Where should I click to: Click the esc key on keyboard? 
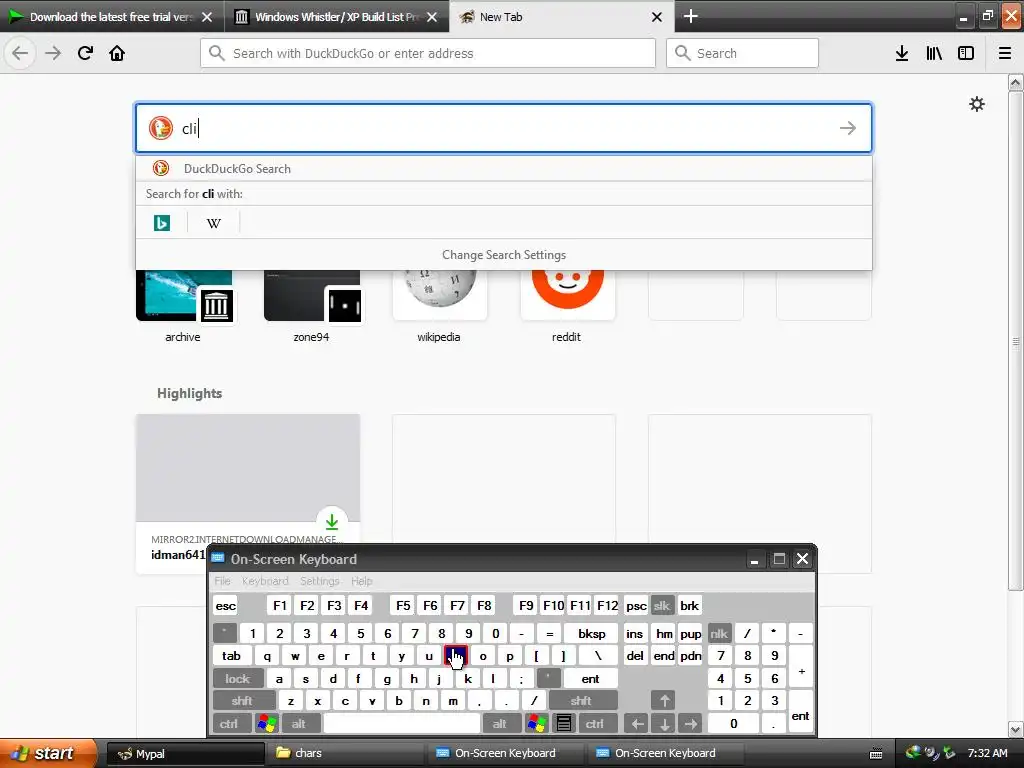point(225,605)
